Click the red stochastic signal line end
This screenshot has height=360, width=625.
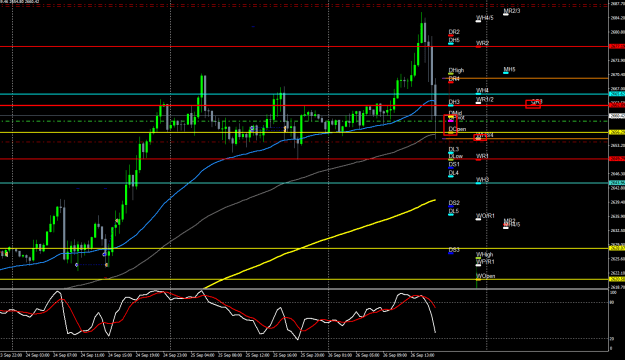[x=434, y=307]
